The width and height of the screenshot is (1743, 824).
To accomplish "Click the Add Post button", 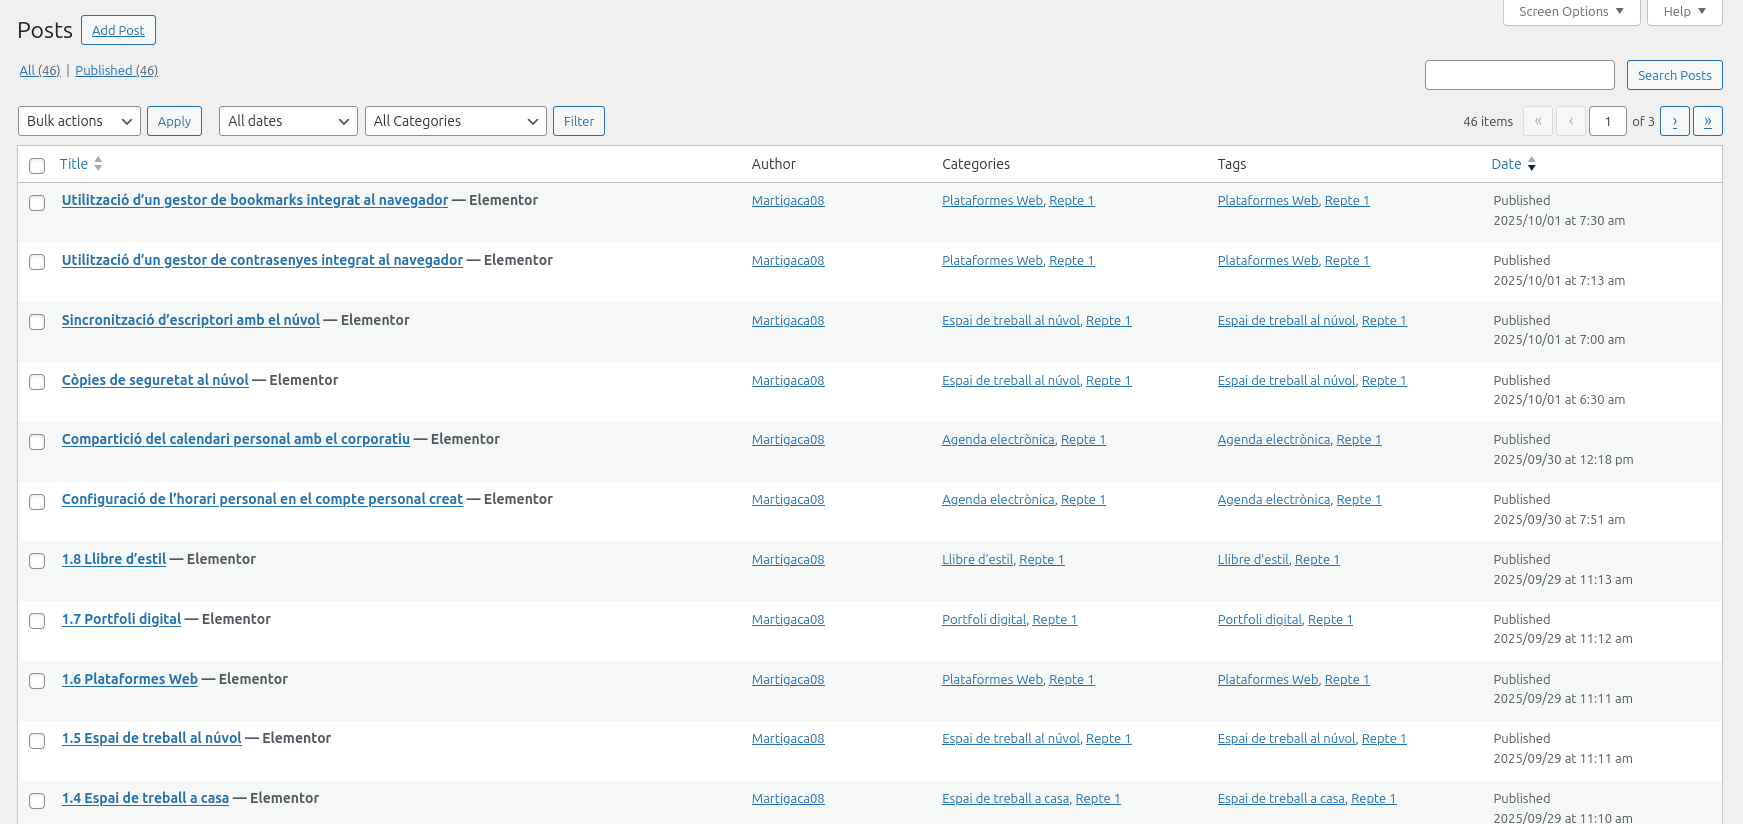I will tap(118, 31).
